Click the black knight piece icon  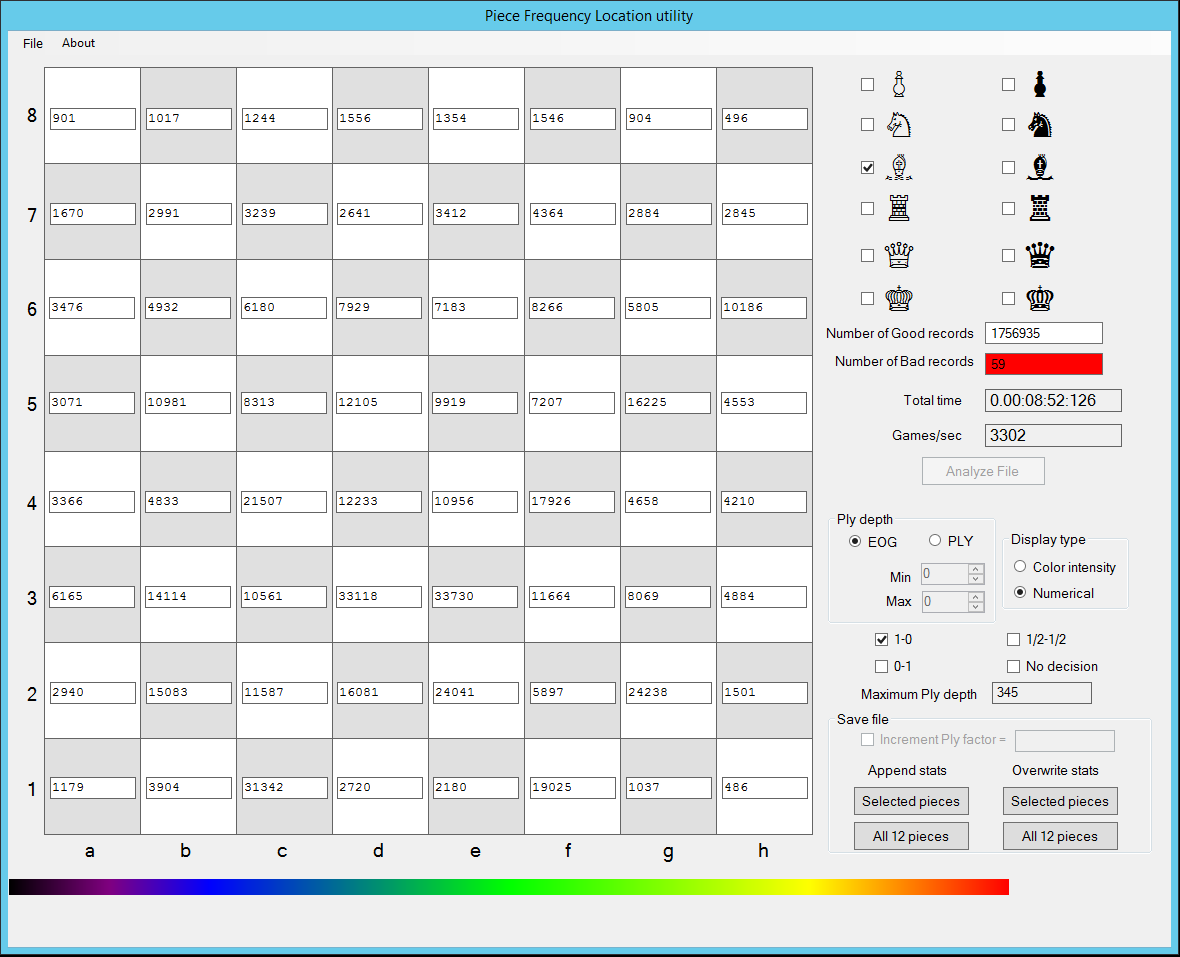point(1040,125)
